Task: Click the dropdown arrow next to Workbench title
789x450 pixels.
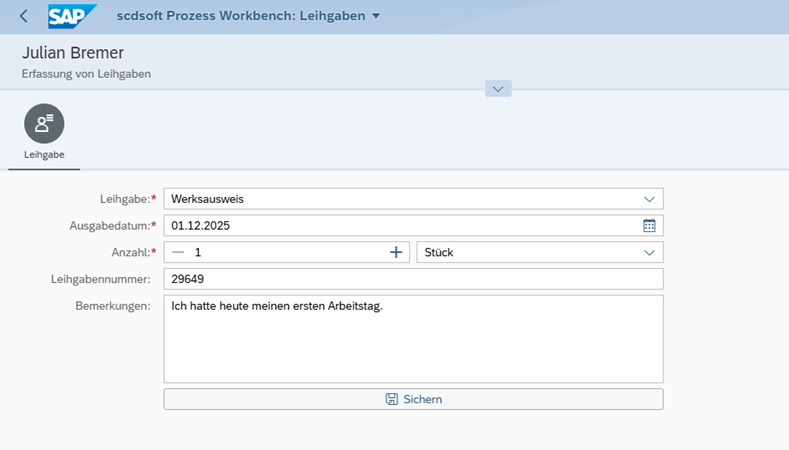Action: coord(376,16)
